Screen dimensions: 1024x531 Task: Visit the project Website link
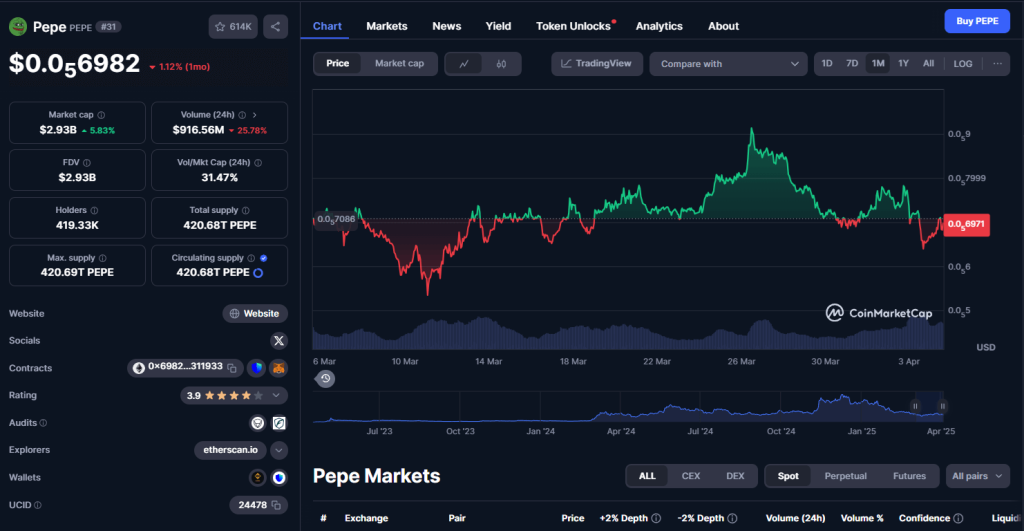coord(255,314)
